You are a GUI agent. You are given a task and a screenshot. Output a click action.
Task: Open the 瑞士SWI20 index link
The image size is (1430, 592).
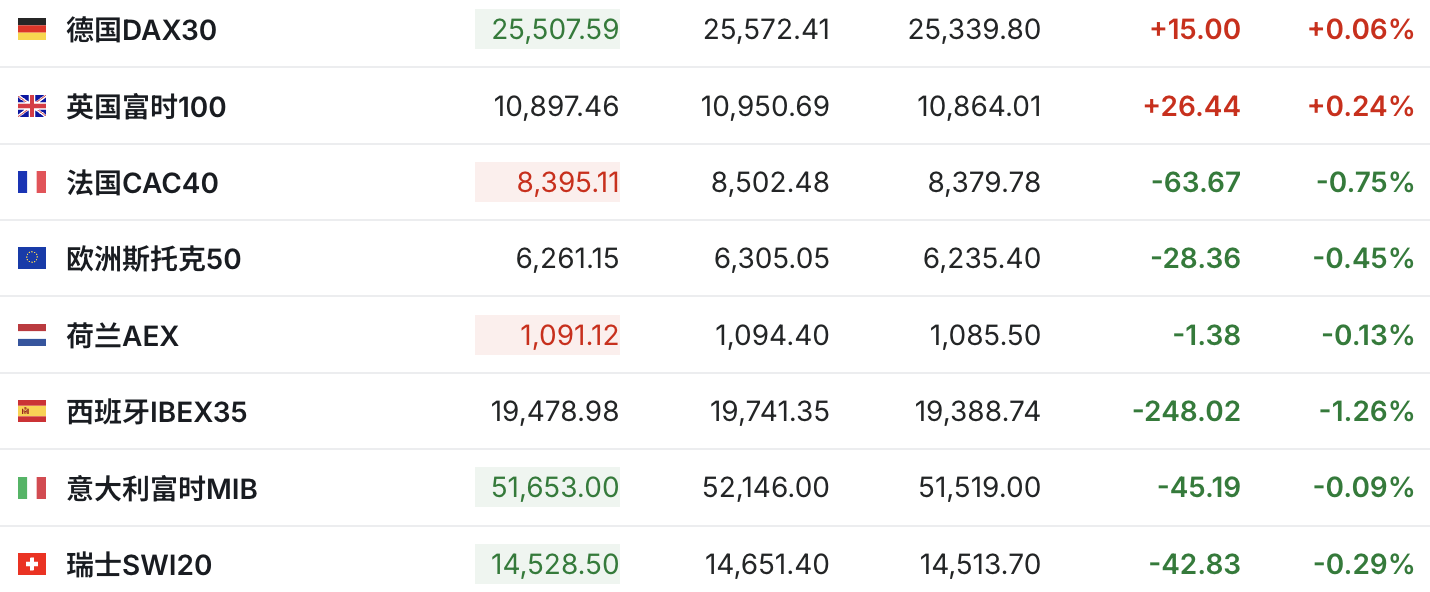(x=139, y=565)
